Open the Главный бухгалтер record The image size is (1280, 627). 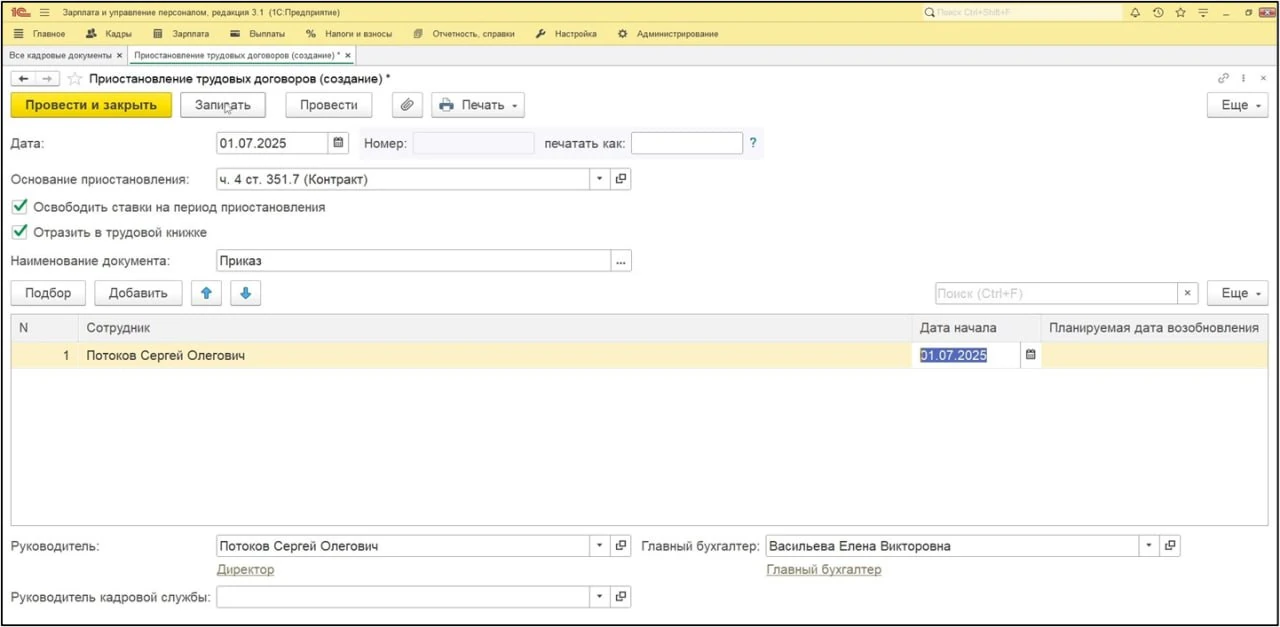pyautogui.click(x=1171, y=546)
